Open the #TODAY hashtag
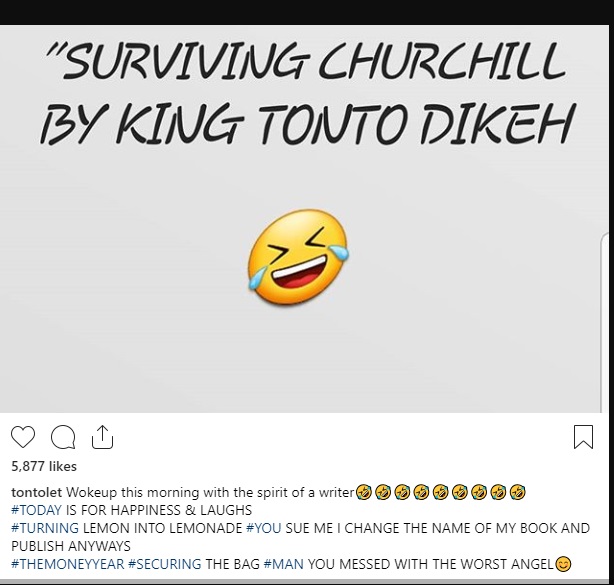The image size is (614, 585). pos(36,510)
